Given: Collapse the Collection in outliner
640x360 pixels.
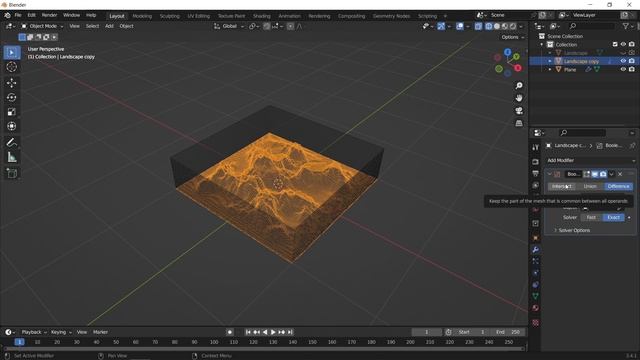Looking at the screenshot, I should 542,44.
